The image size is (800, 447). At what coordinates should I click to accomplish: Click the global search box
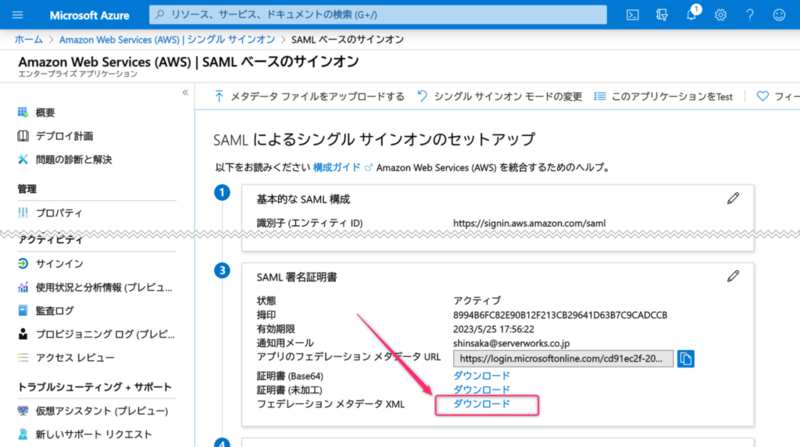pos(378,15)
